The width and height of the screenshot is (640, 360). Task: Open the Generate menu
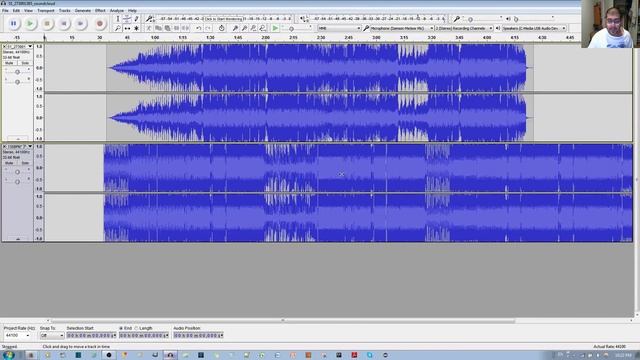point(83,10)
